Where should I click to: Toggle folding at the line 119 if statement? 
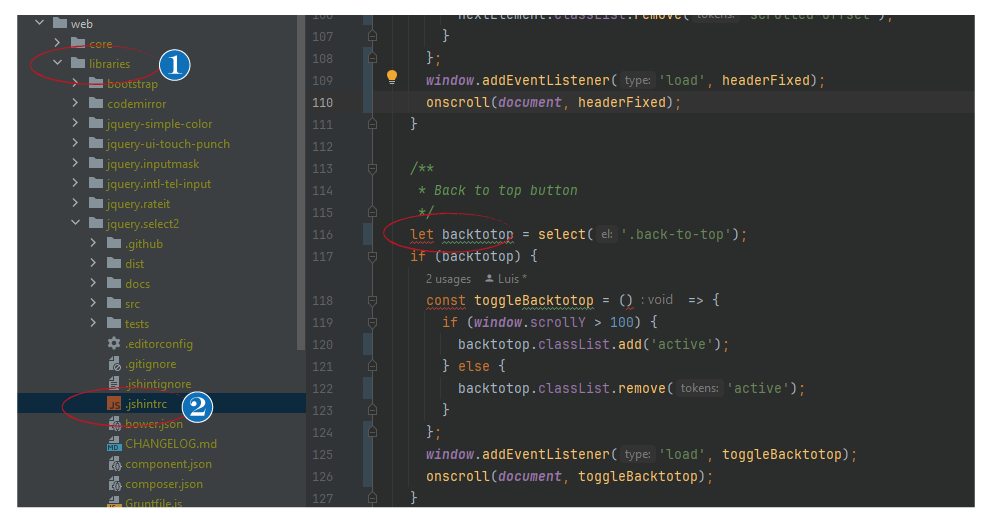click(x=373, y=323)
